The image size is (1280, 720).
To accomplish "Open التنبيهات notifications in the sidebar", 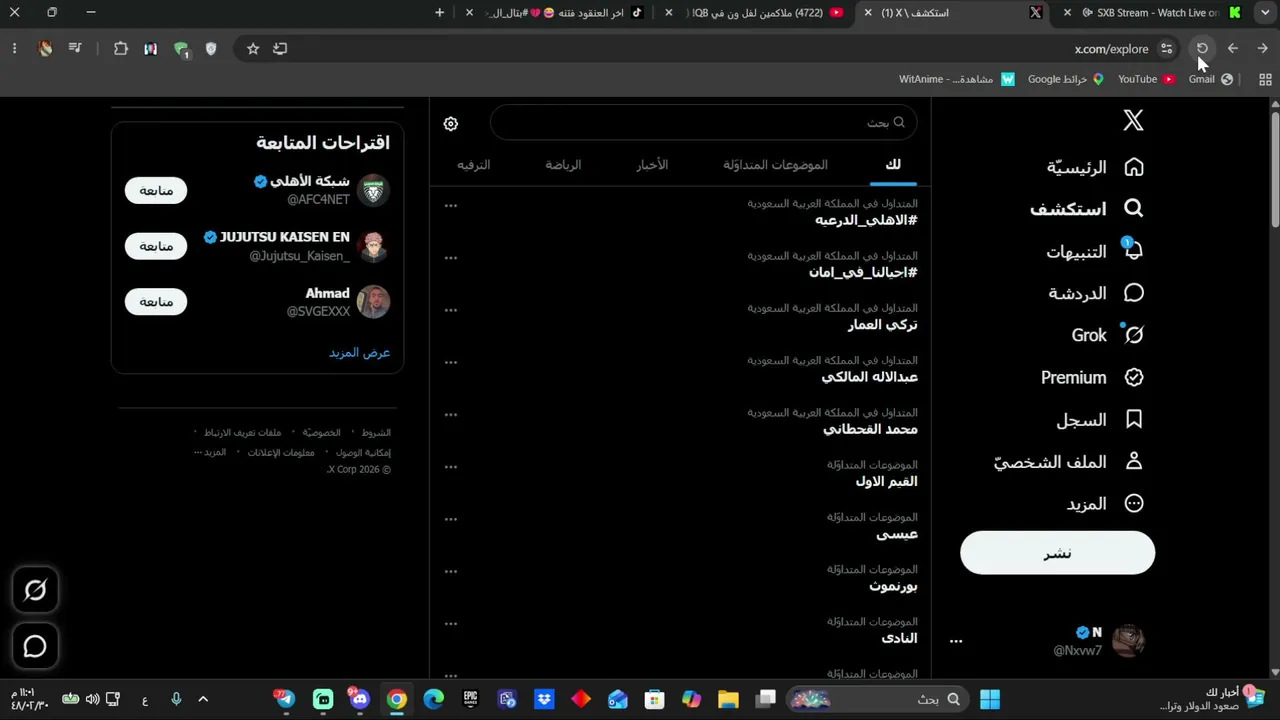I will click(x=1095, y=251).
